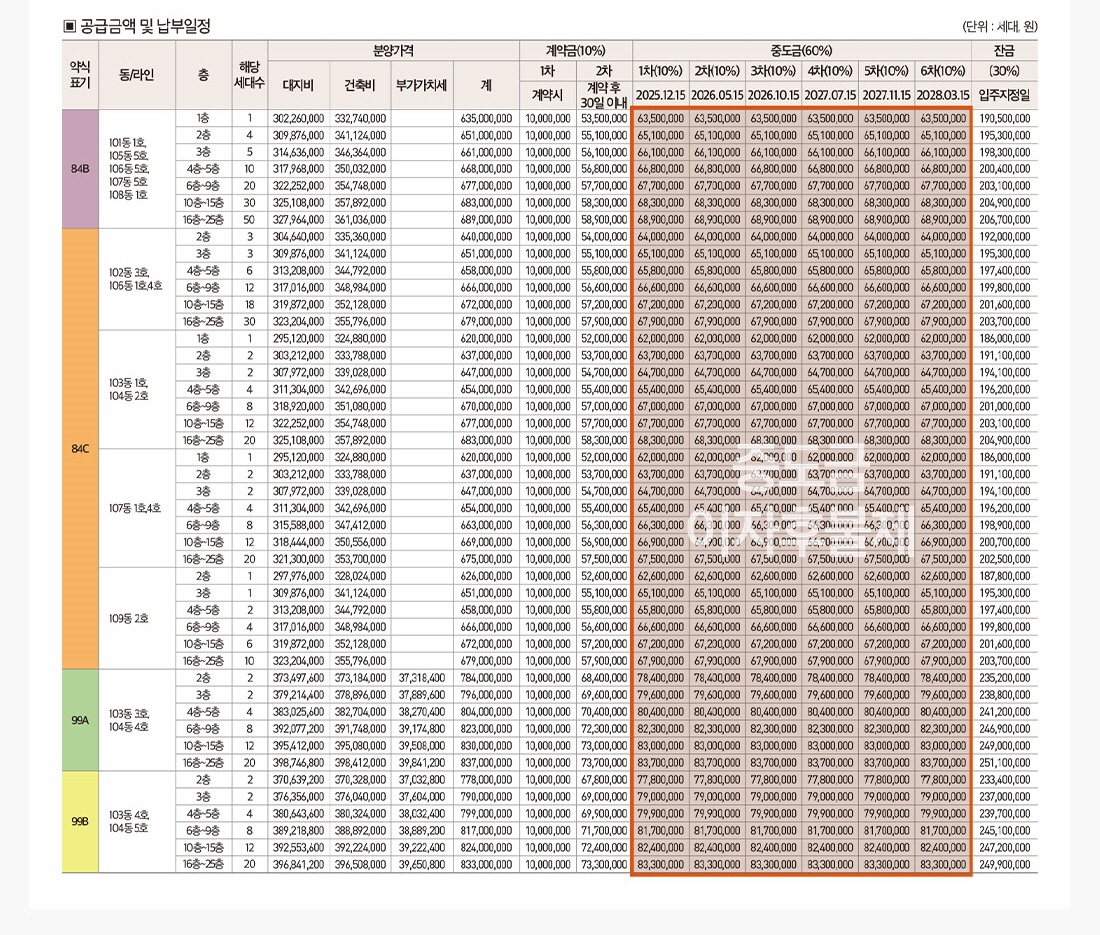The image size is (1100, 935).
Task: Select the land cost 304,640,000
Action: pos(298,237)
